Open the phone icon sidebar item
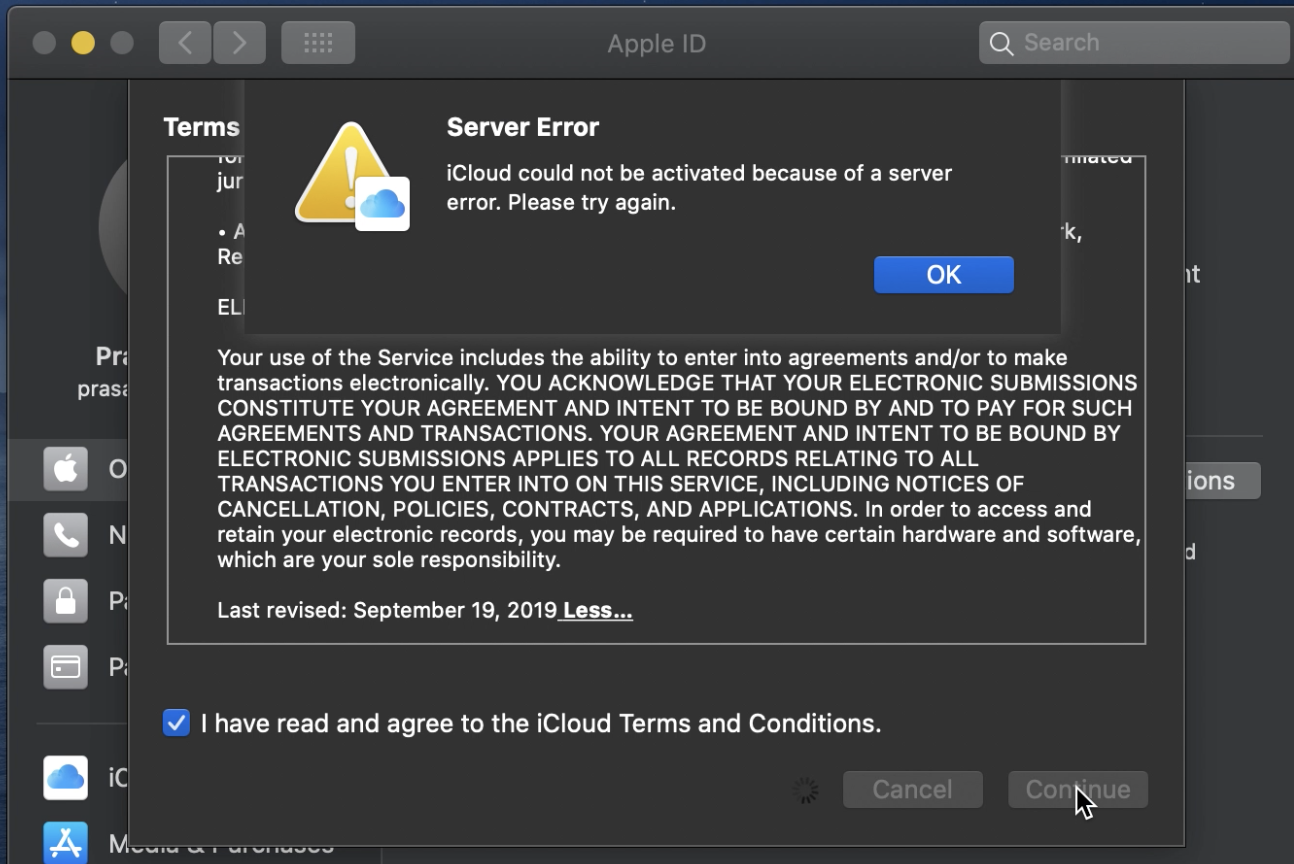This screenshot has height=864, width=1294. (x=66, y=535)
